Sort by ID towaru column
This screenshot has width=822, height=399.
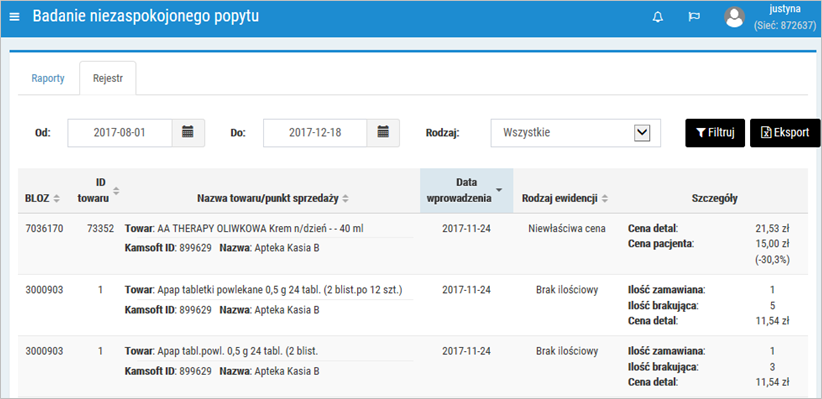click(x=116, y=191)
